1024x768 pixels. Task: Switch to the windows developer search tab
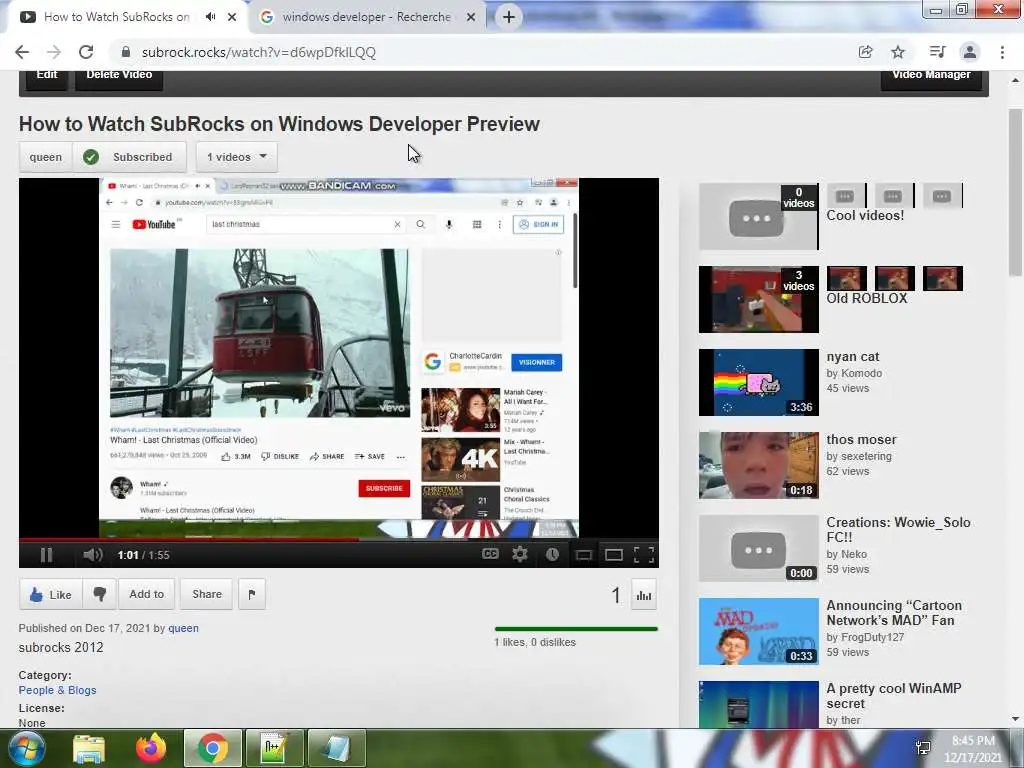(366, 17)
